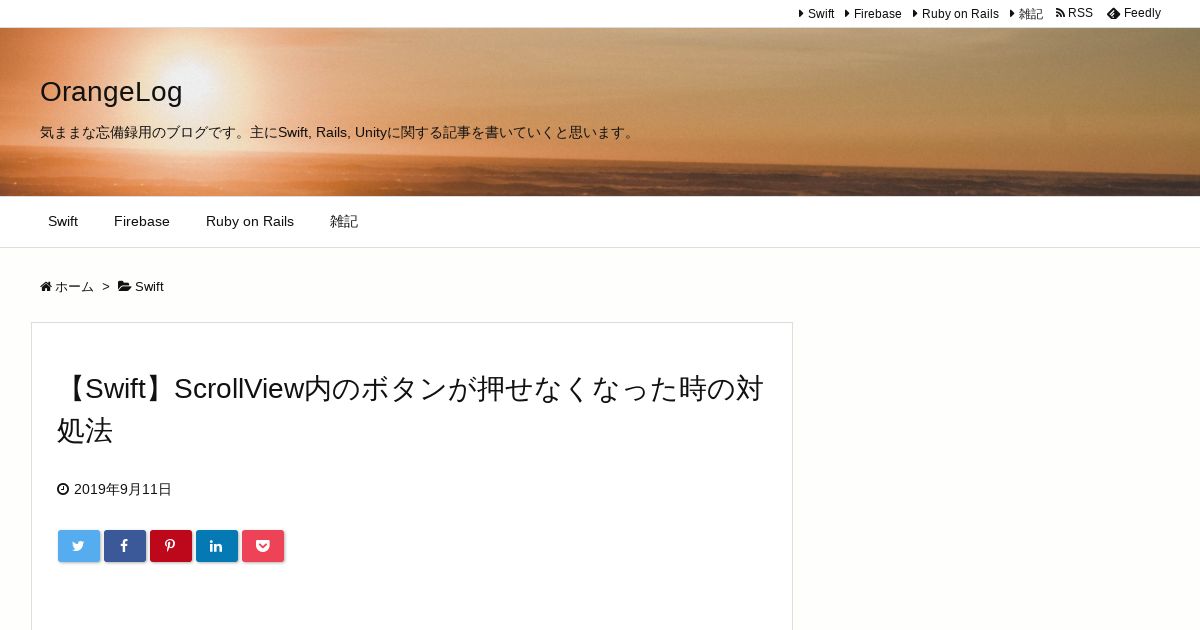
Task: Open the RSS feed link
Action: pyautogui.click(x=1075, y=13)
